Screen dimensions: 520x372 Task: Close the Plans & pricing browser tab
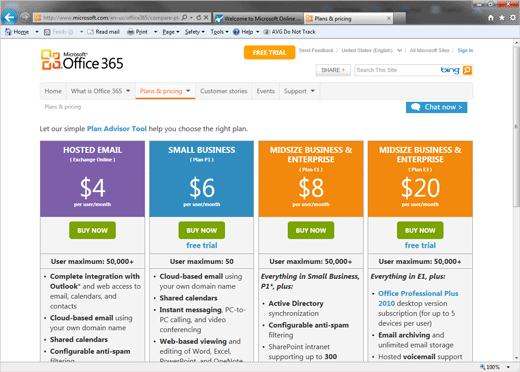click(388, 18)
